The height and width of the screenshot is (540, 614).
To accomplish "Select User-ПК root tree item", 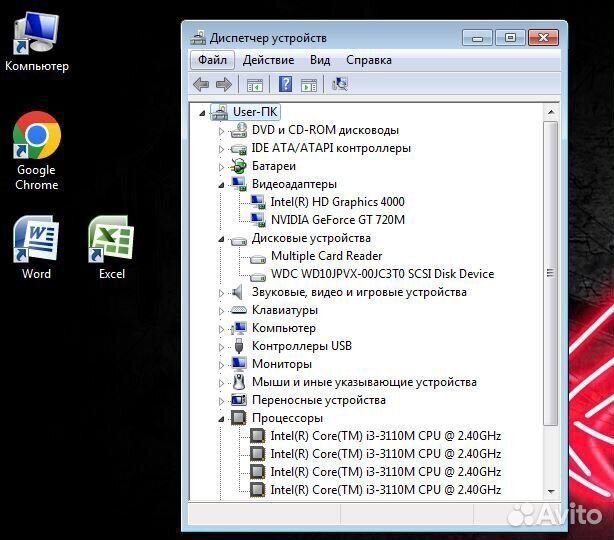I will click(255, 112).
